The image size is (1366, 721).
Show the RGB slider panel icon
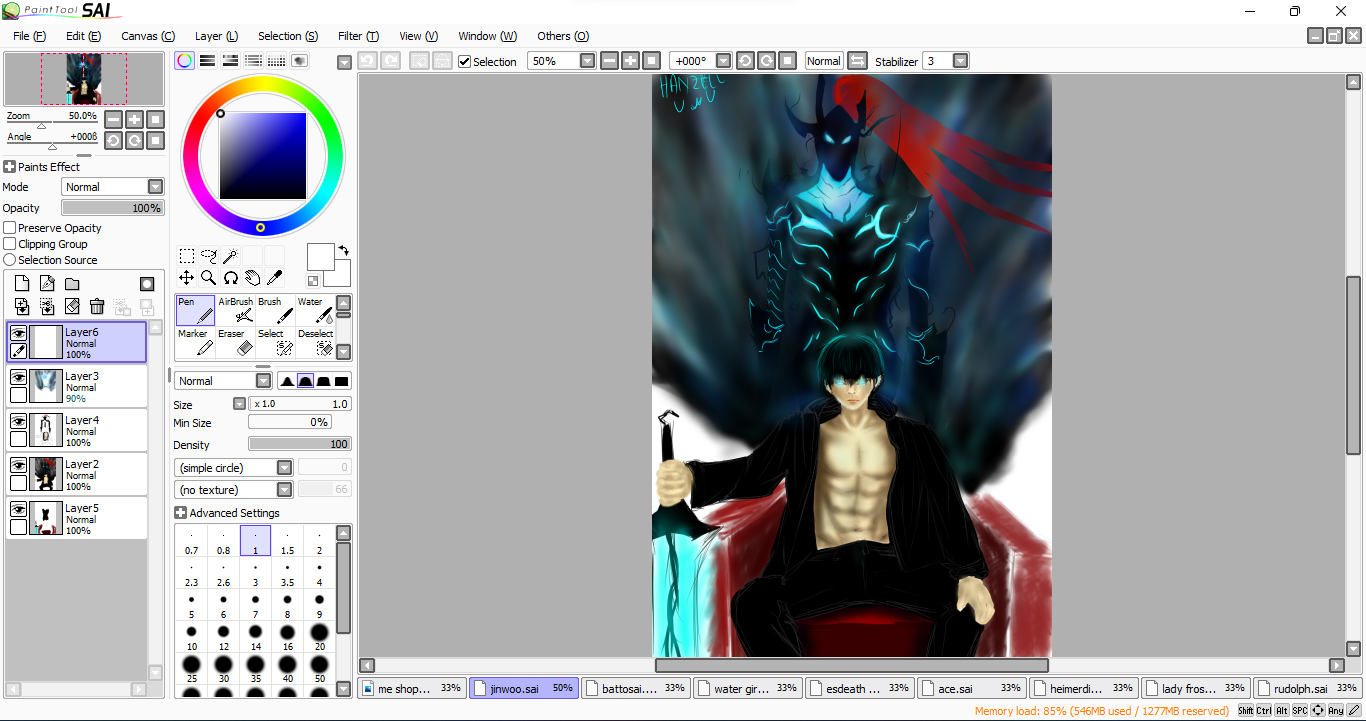point(207,61)
